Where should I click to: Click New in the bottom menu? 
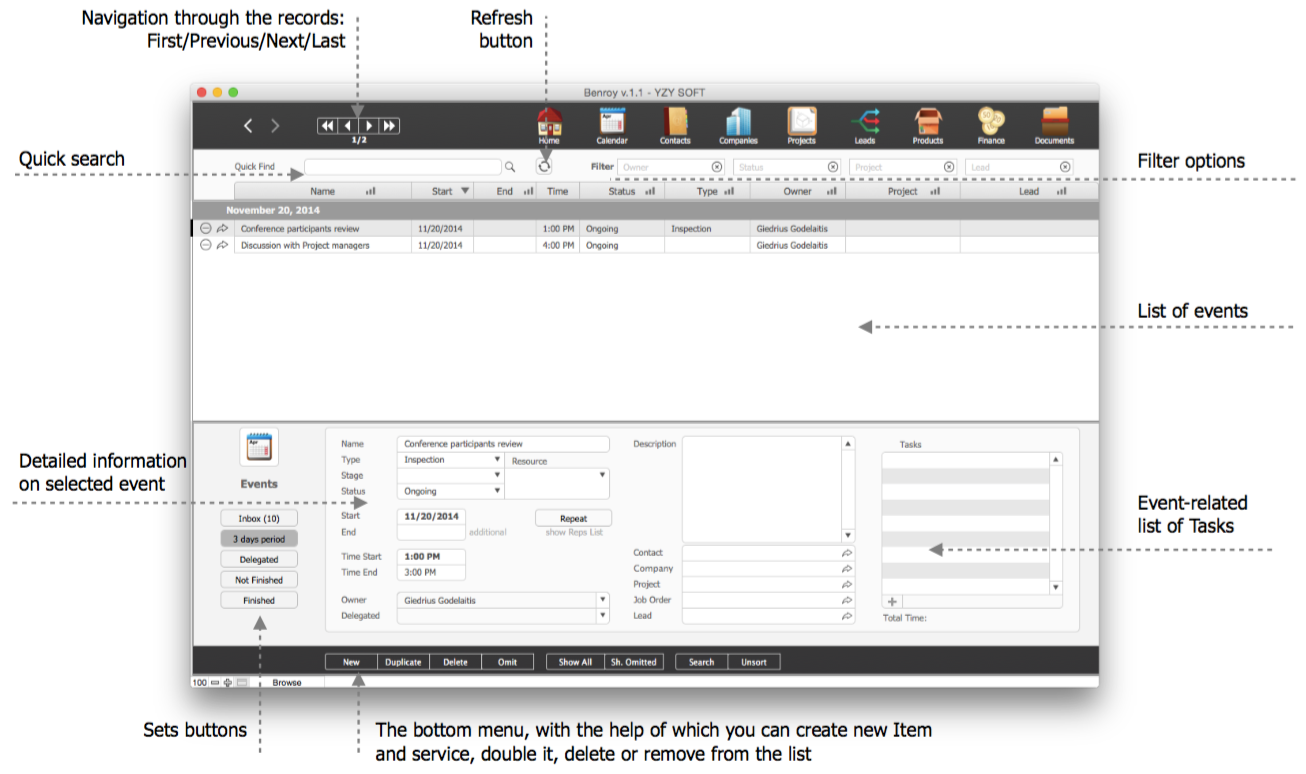351,662
